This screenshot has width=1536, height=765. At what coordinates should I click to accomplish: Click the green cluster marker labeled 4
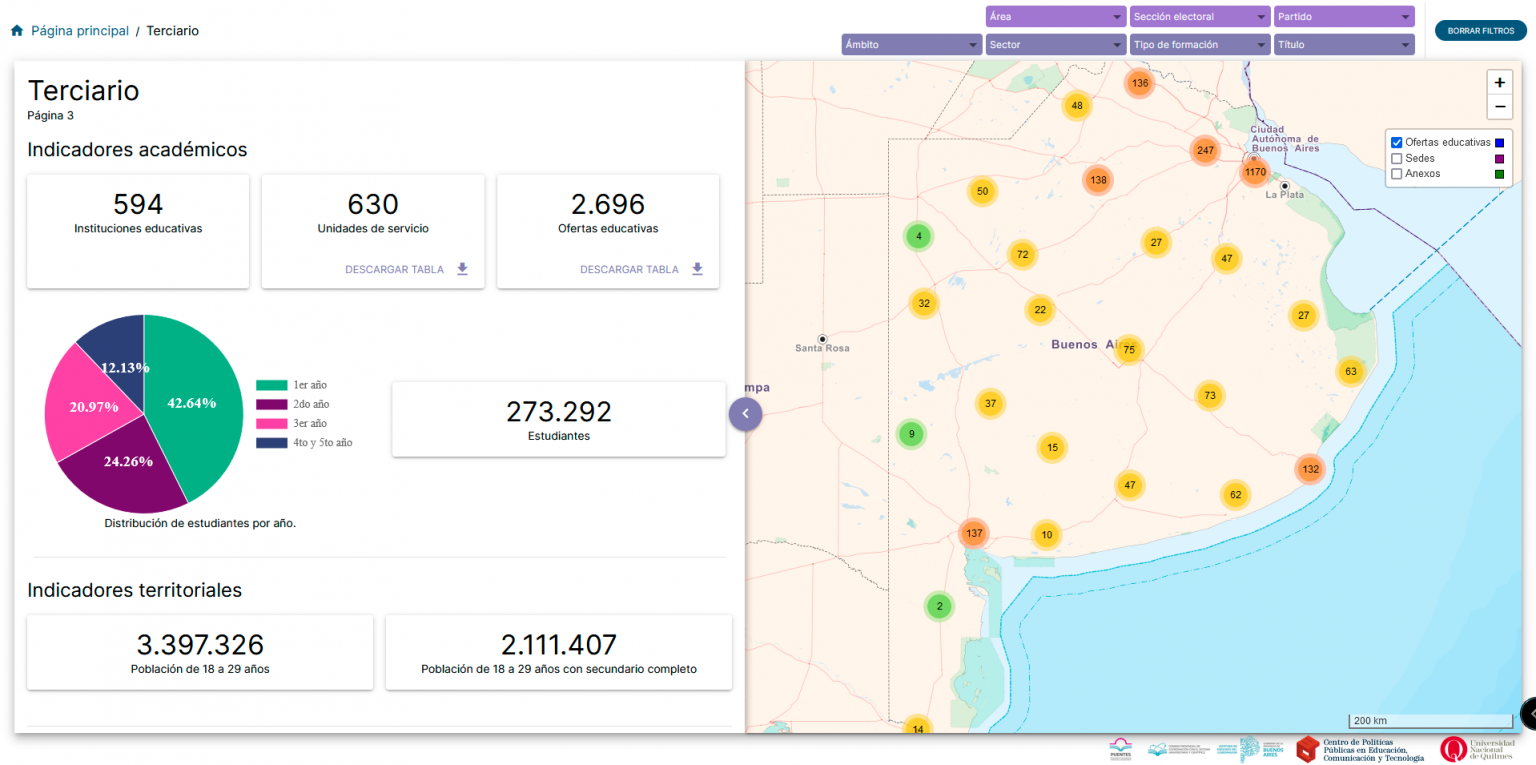[918, 237]
